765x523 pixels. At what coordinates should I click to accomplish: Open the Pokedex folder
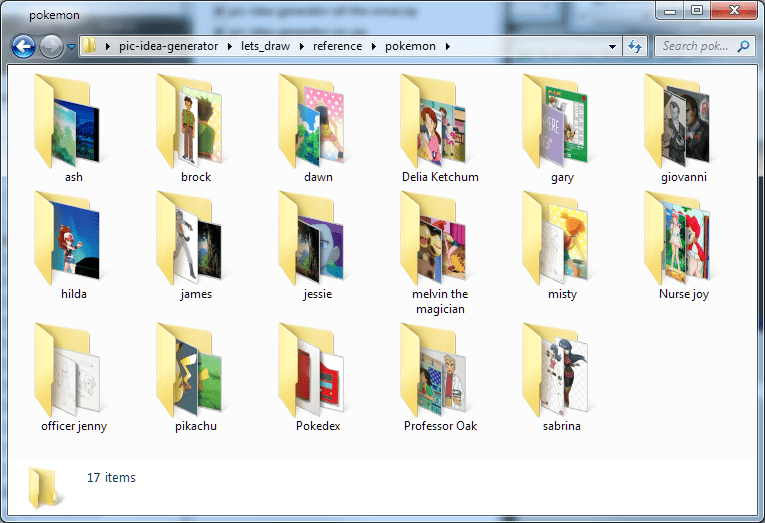318,373
